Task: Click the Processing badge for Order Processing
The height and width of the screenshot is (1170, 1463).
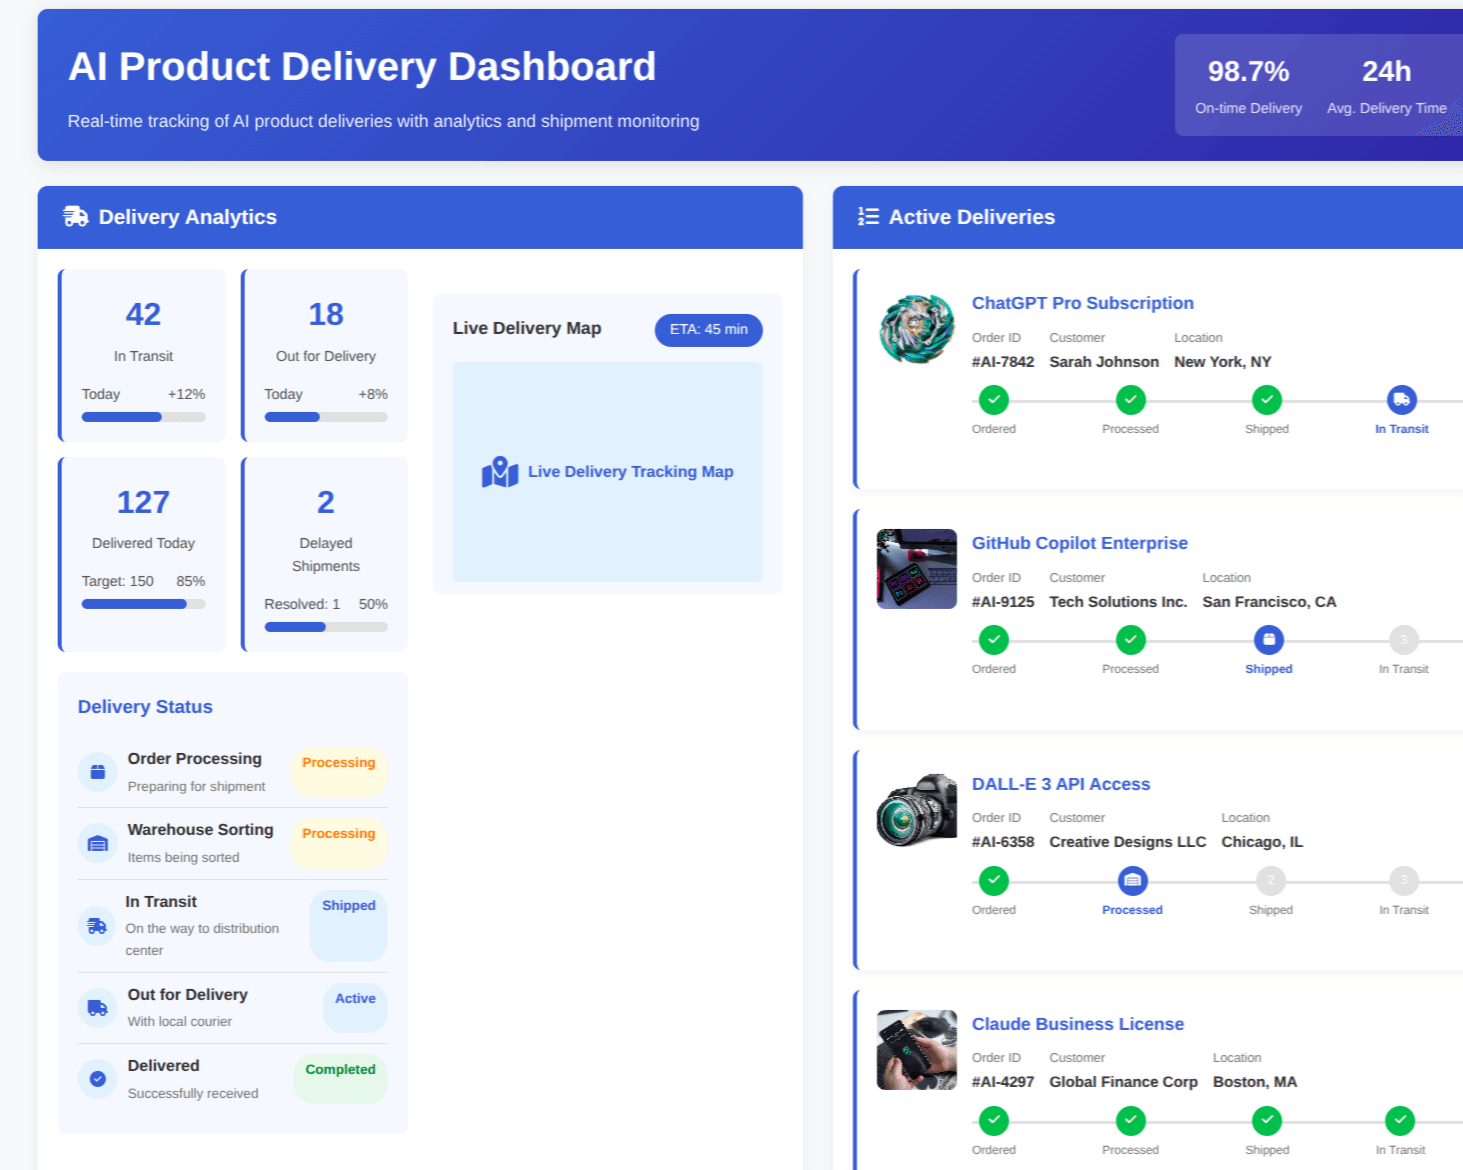Action: click(x=339, y=772)
